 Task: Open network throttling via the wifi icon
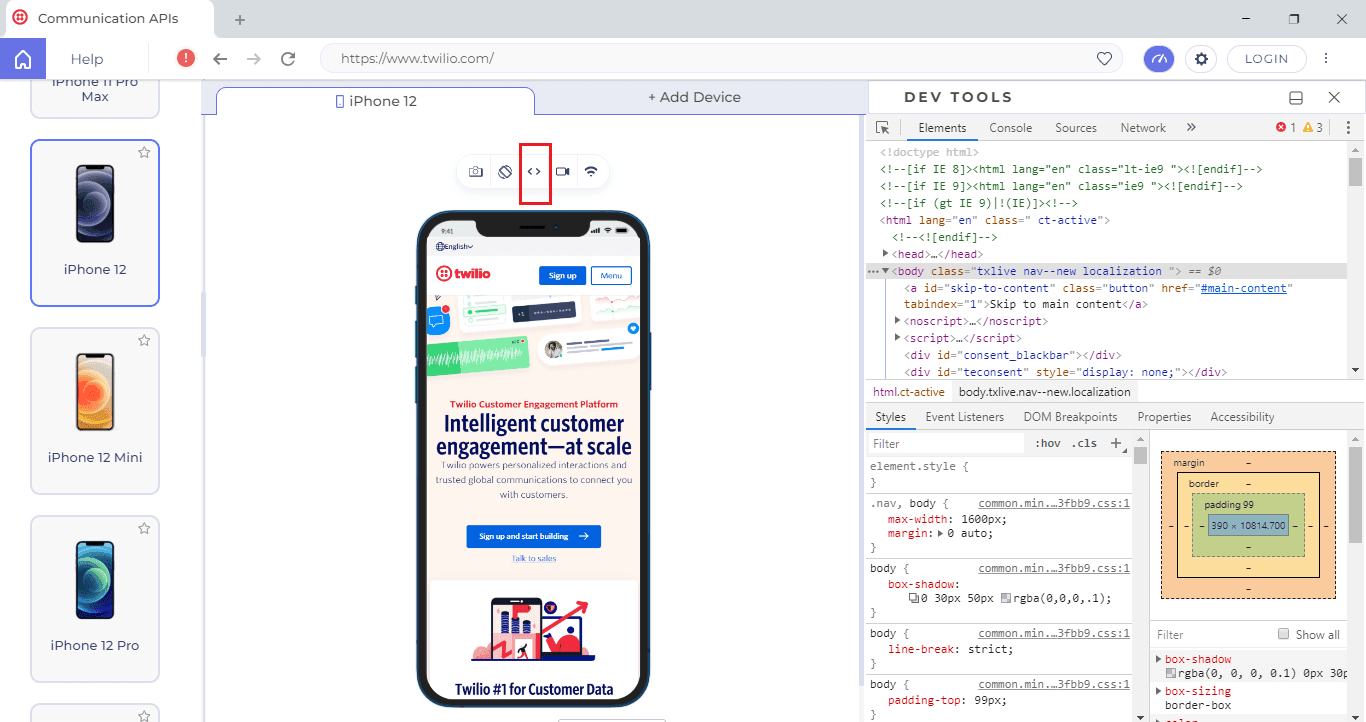point(590,171)
